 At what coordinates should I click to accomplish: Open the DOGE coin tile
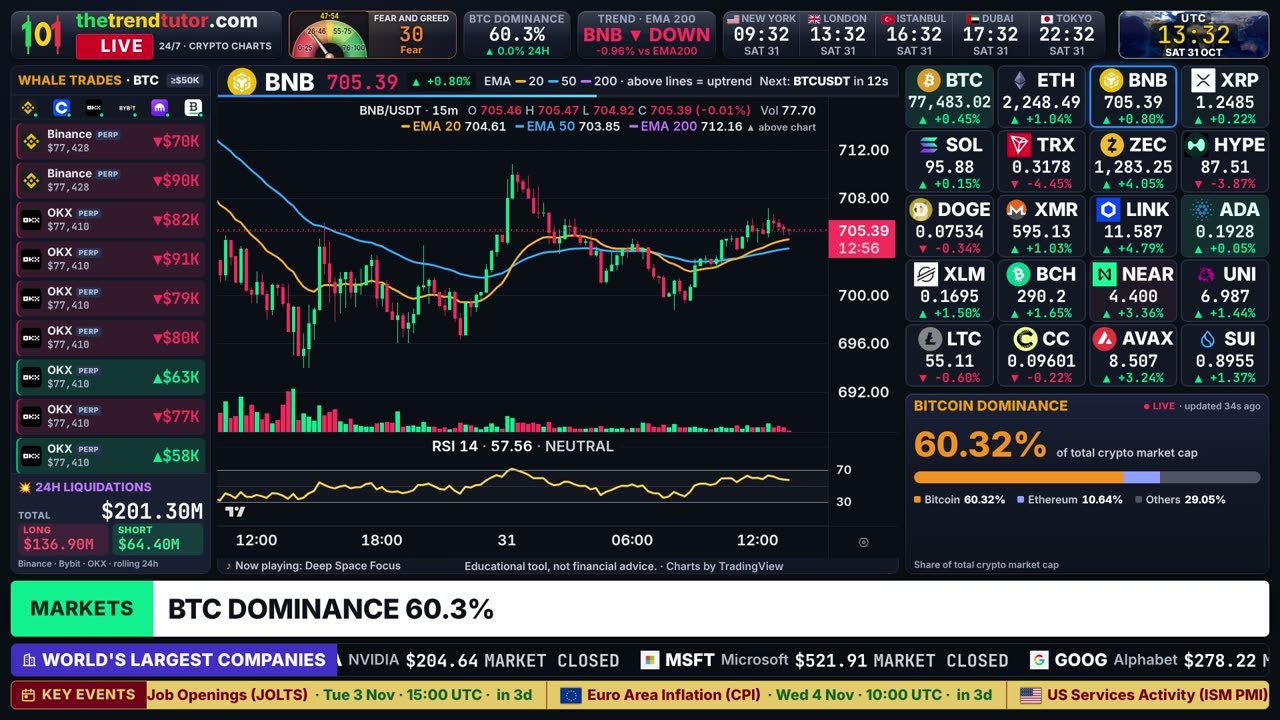coord(949,227)
